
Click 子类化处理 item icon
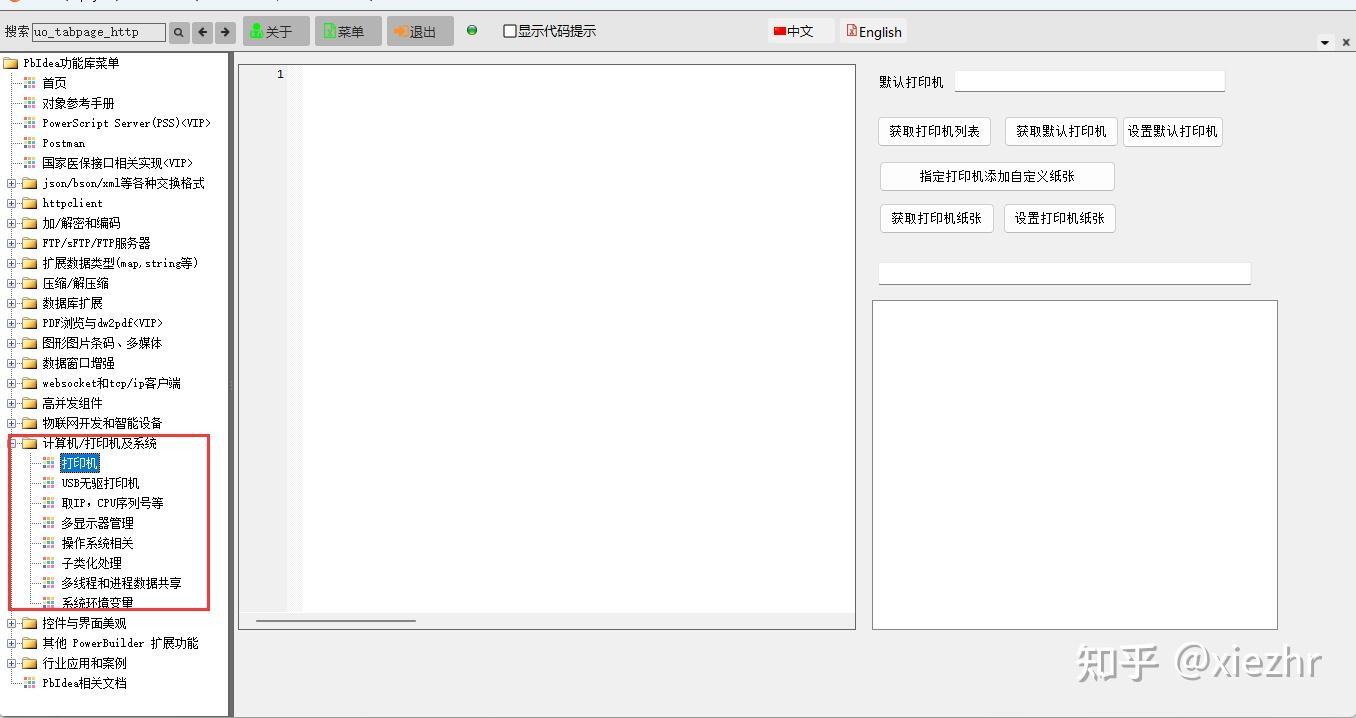pos(49,563)
